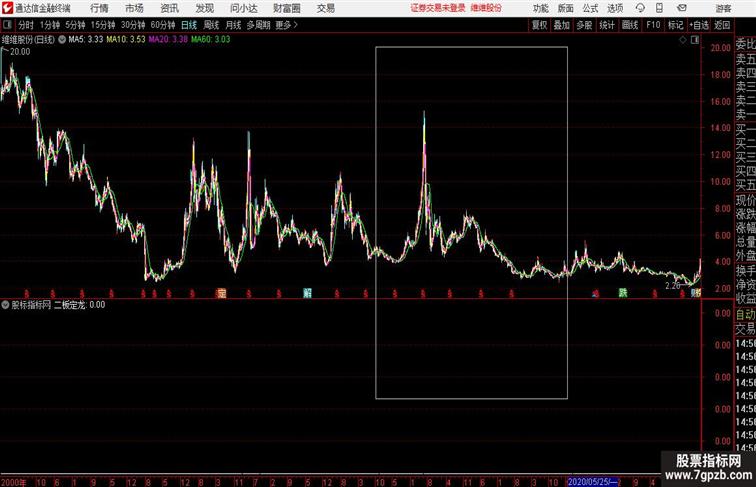Click the 2000年 label on time axis
The width and height of the screenshot is (756, 487).
pos(14,482)
